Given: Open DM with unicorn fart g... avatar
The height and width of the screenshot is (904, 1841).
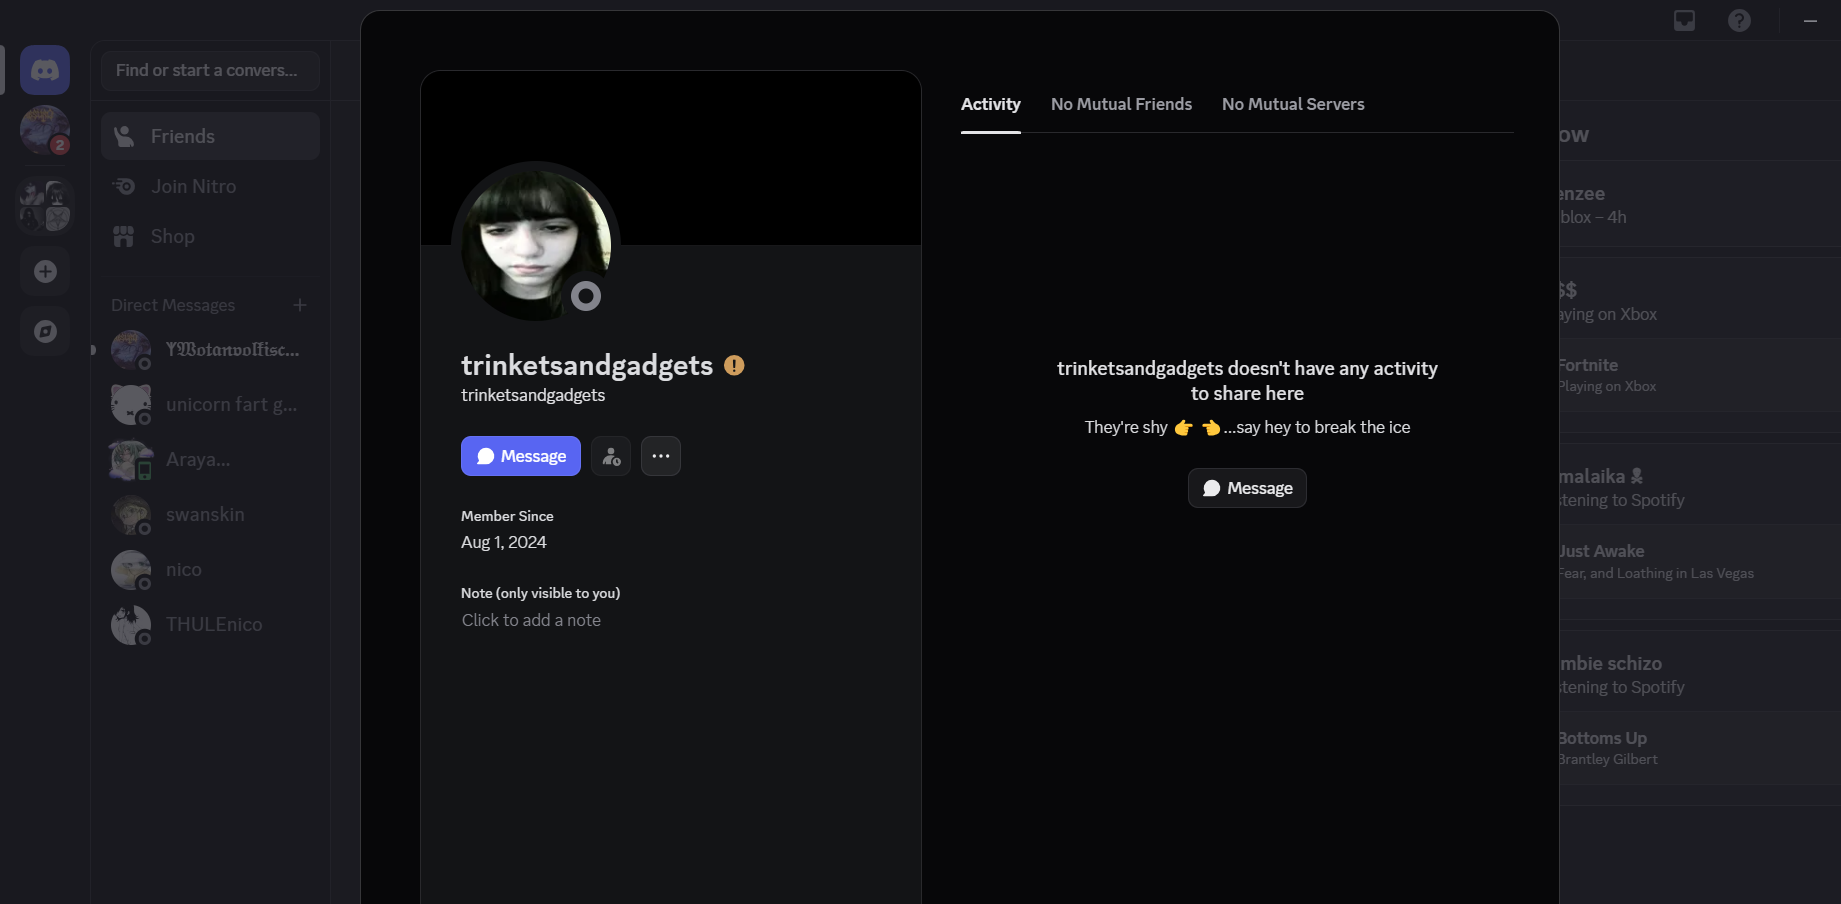Looking at the screenshot, I should (131, 405).
